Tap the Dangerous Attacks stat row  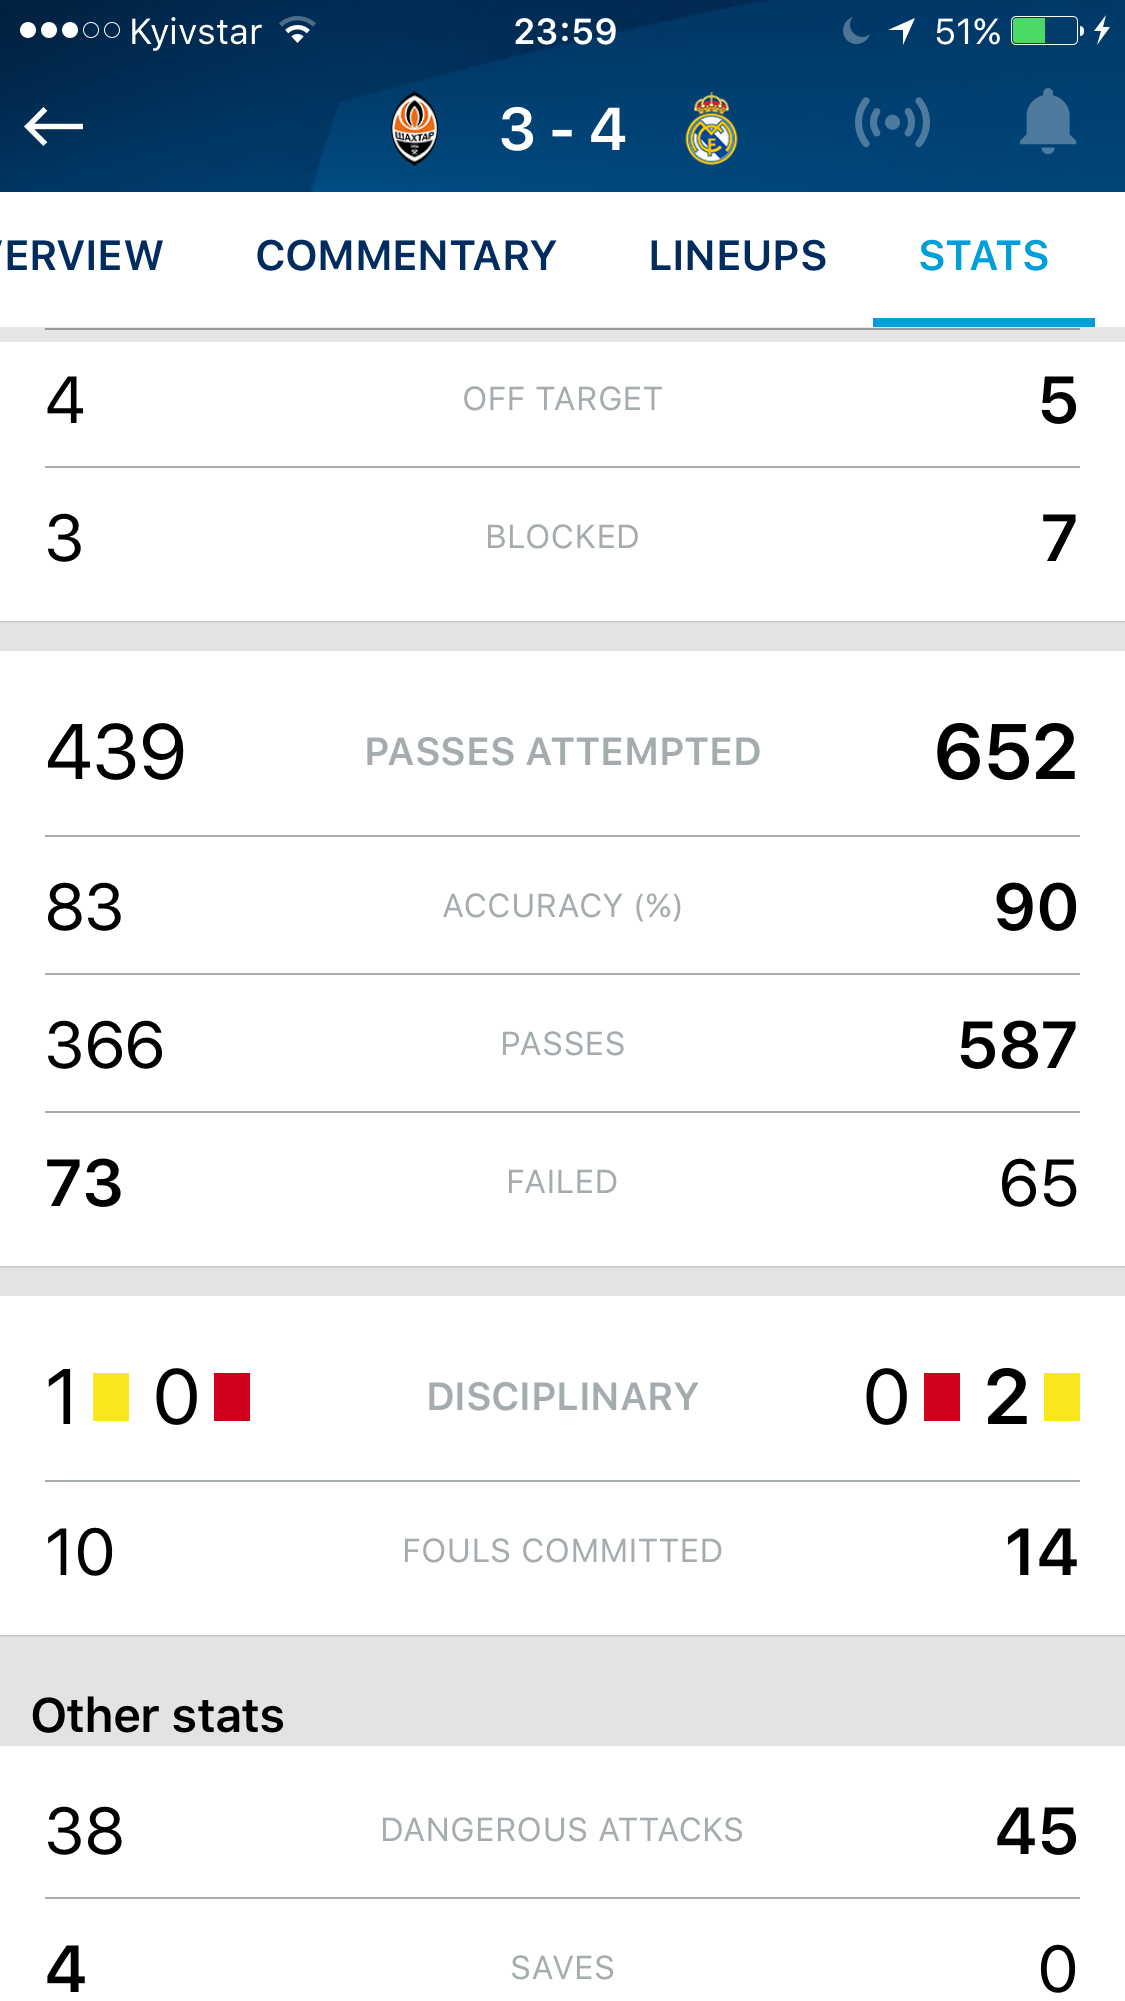tap(562, 1830)
